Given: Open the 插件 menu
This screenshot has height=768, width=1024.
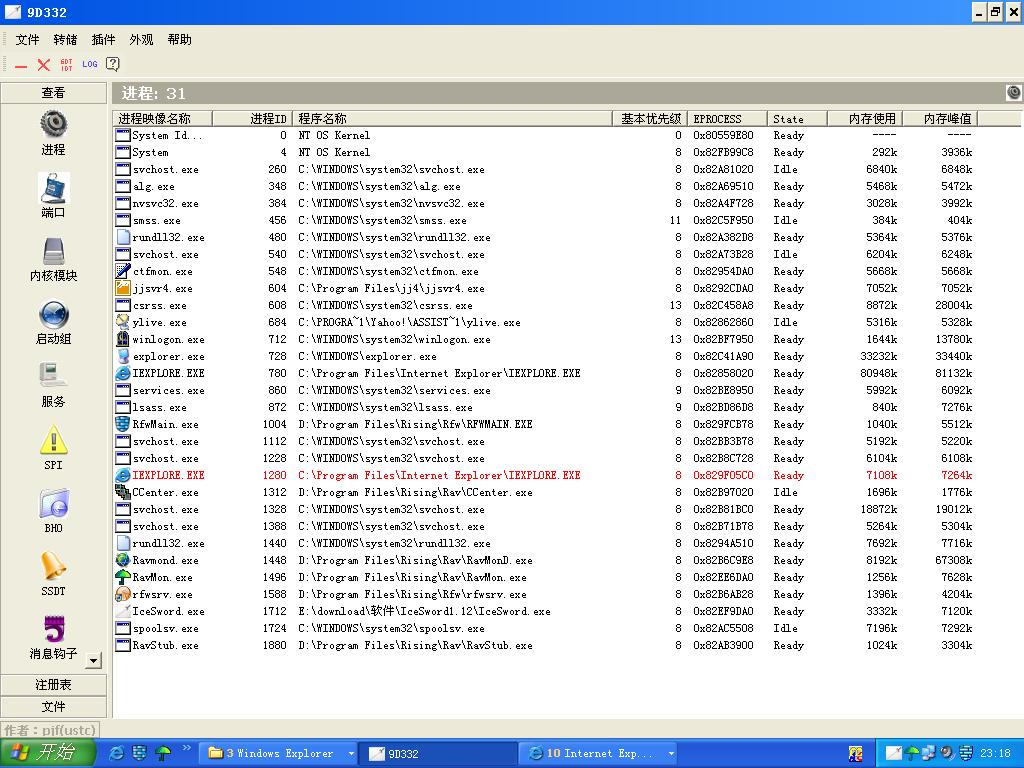Looking at the screenshot, I should [103, 40].
